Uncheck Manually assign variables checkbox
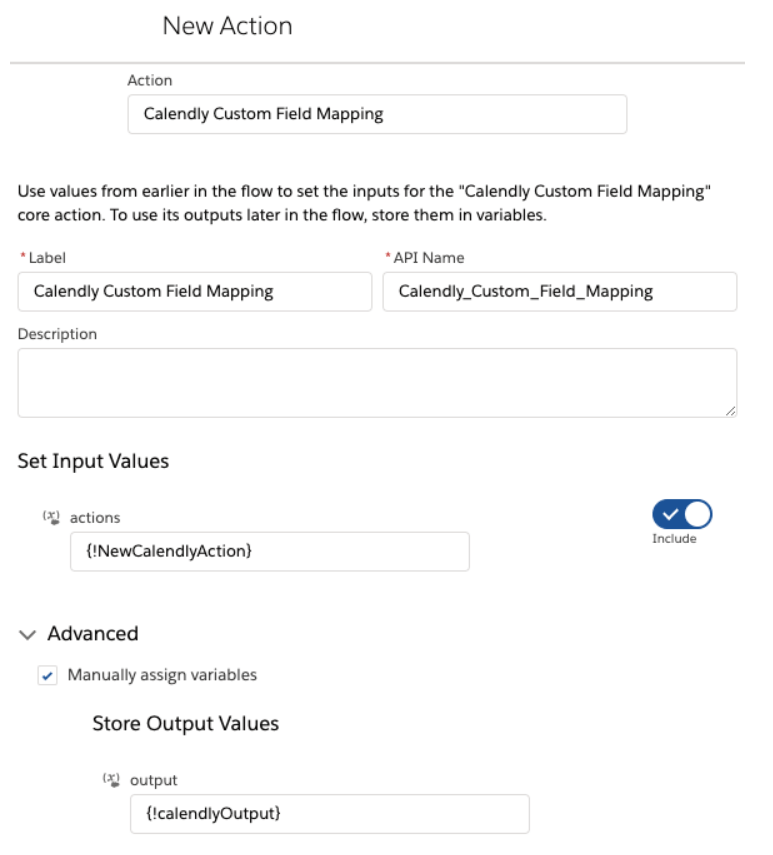This screenshot has height=855, width=773. coord(47,676)
